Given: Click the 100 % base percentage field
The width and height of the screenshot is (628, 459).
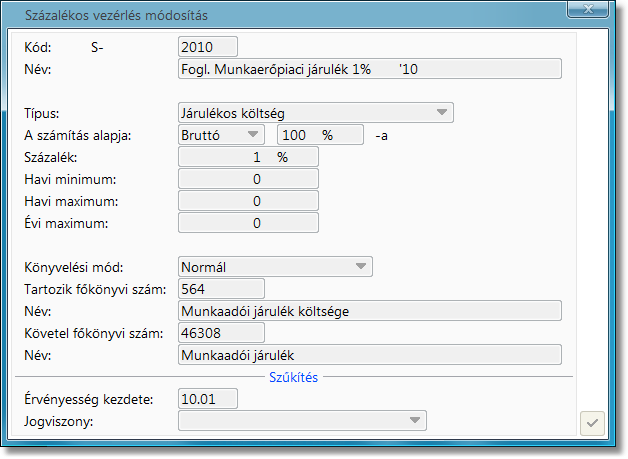Looking at the screenshot, I should [320, 135].
